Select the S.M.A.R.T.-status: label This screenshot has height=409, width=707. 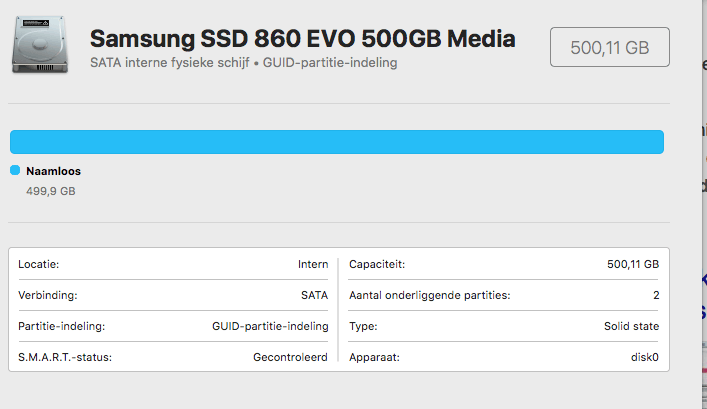tap(65, 357)
